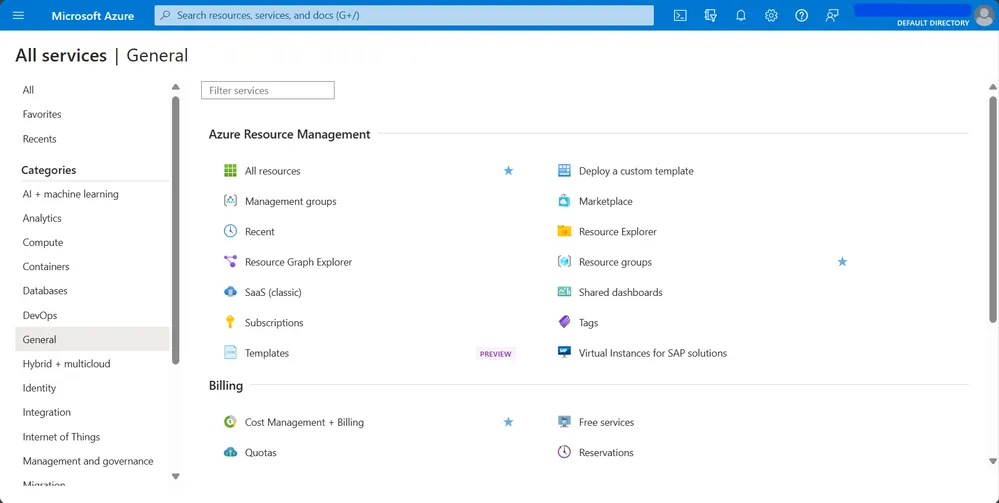The width and height of the screenshot is (999, 503).
Task: Expand the portal hamburger menu
Action: click(19, 16)
